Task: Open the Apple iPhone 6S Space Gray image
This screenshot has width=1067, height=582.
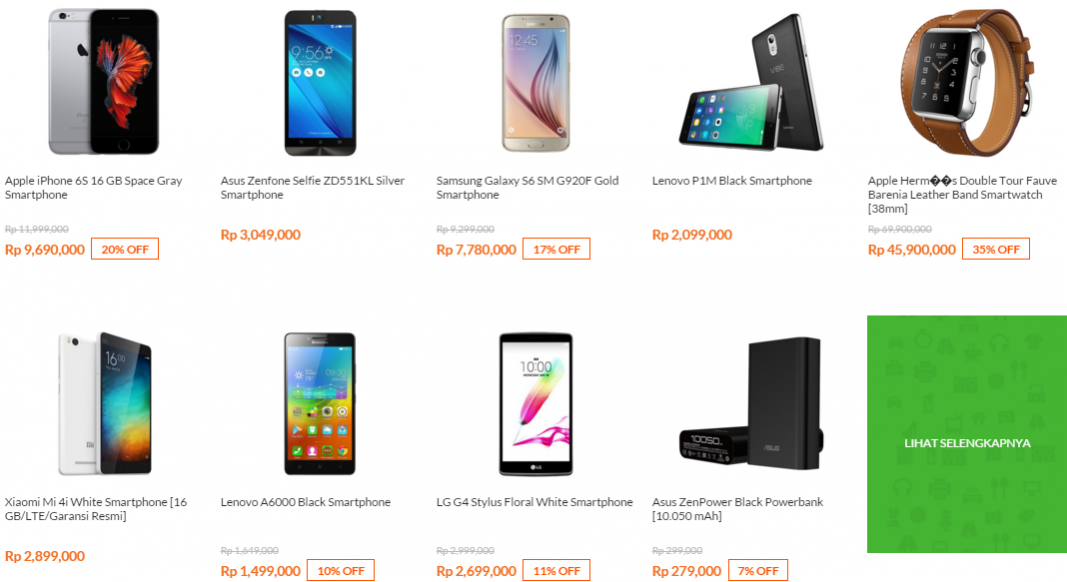Action: point(103,82)
